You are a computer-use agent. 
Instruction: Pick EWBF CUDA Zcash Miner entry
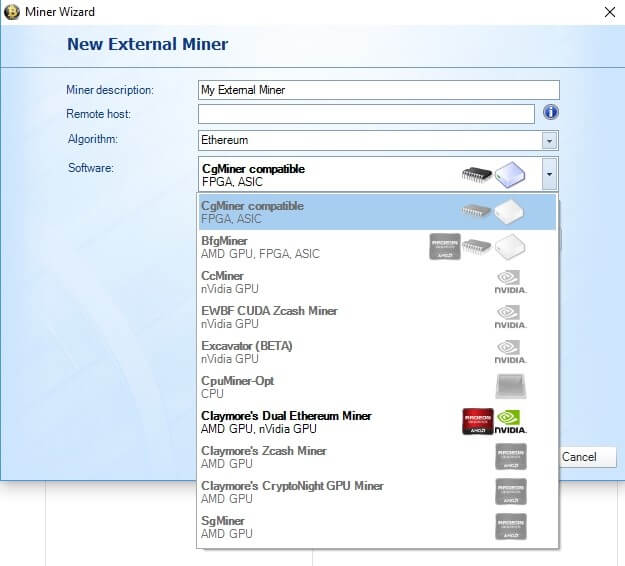tap(377, 317)
